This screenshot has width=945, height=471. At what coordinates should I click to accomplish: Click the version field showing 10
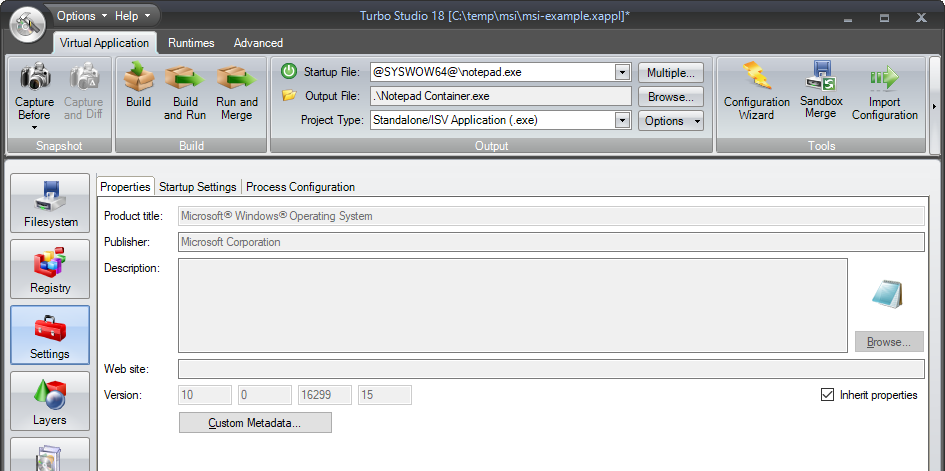(x=205, y=395)
